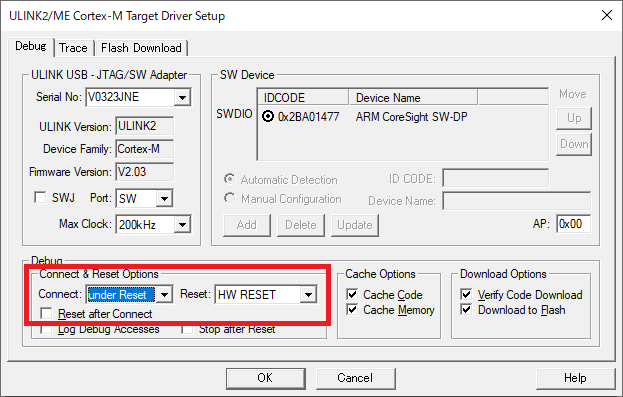Choose Manual Configuration radio button
This screenshot has height=397, width=623.
tap(229, 198)
